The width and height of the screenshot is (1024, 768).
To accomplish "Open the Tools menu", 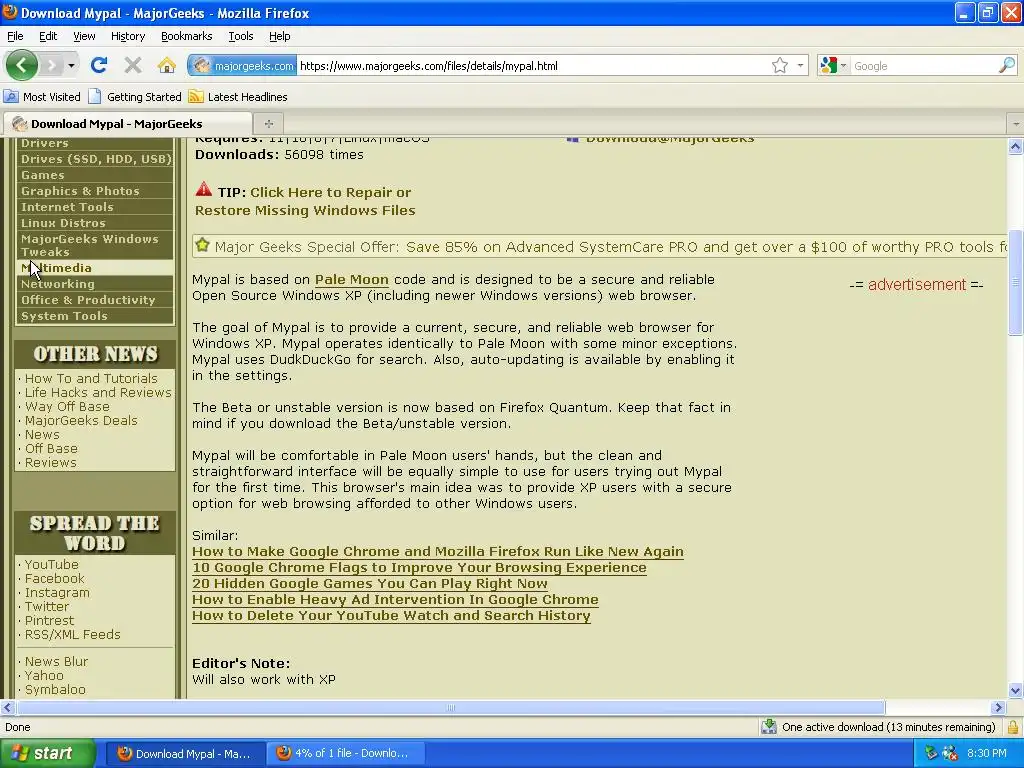I will pos(240,36).
